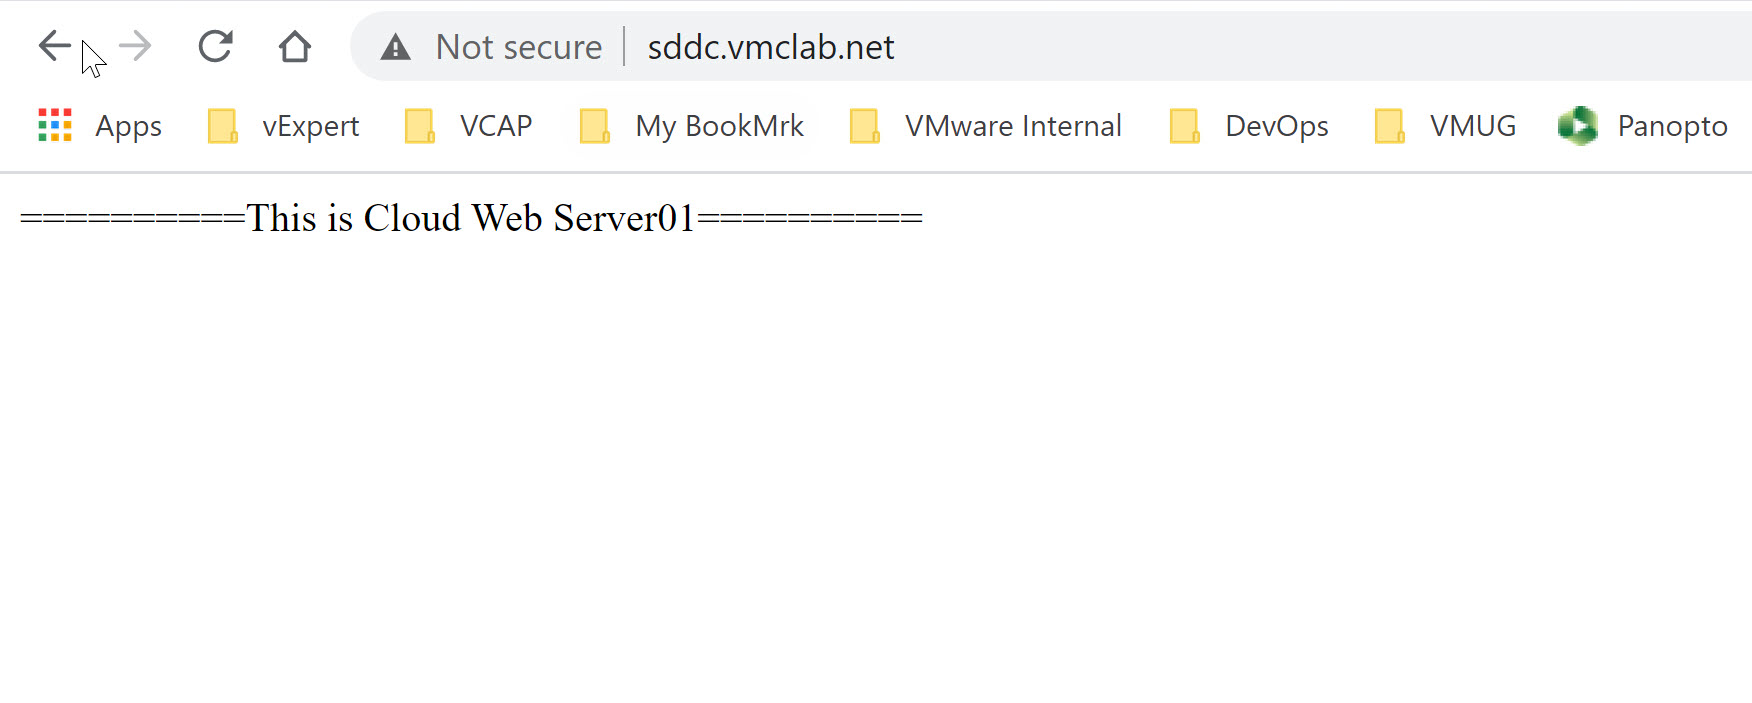Image resolution: width=1752 pixels, height=703 pixels.
Task: Expand the VMware Internal bookmarks folder
Action: [1013, 126]
